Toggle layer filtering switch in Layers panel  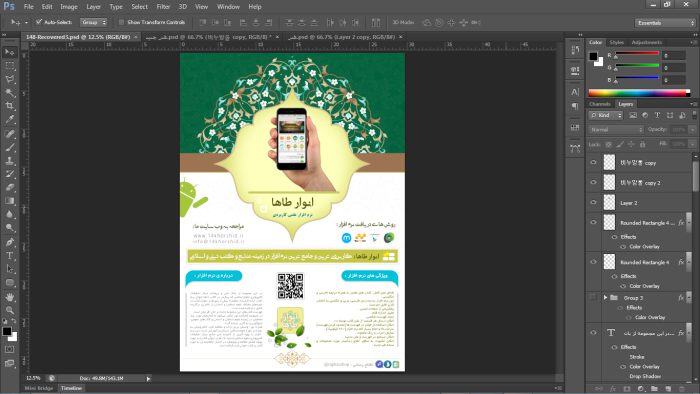click(x=694, y=115)
